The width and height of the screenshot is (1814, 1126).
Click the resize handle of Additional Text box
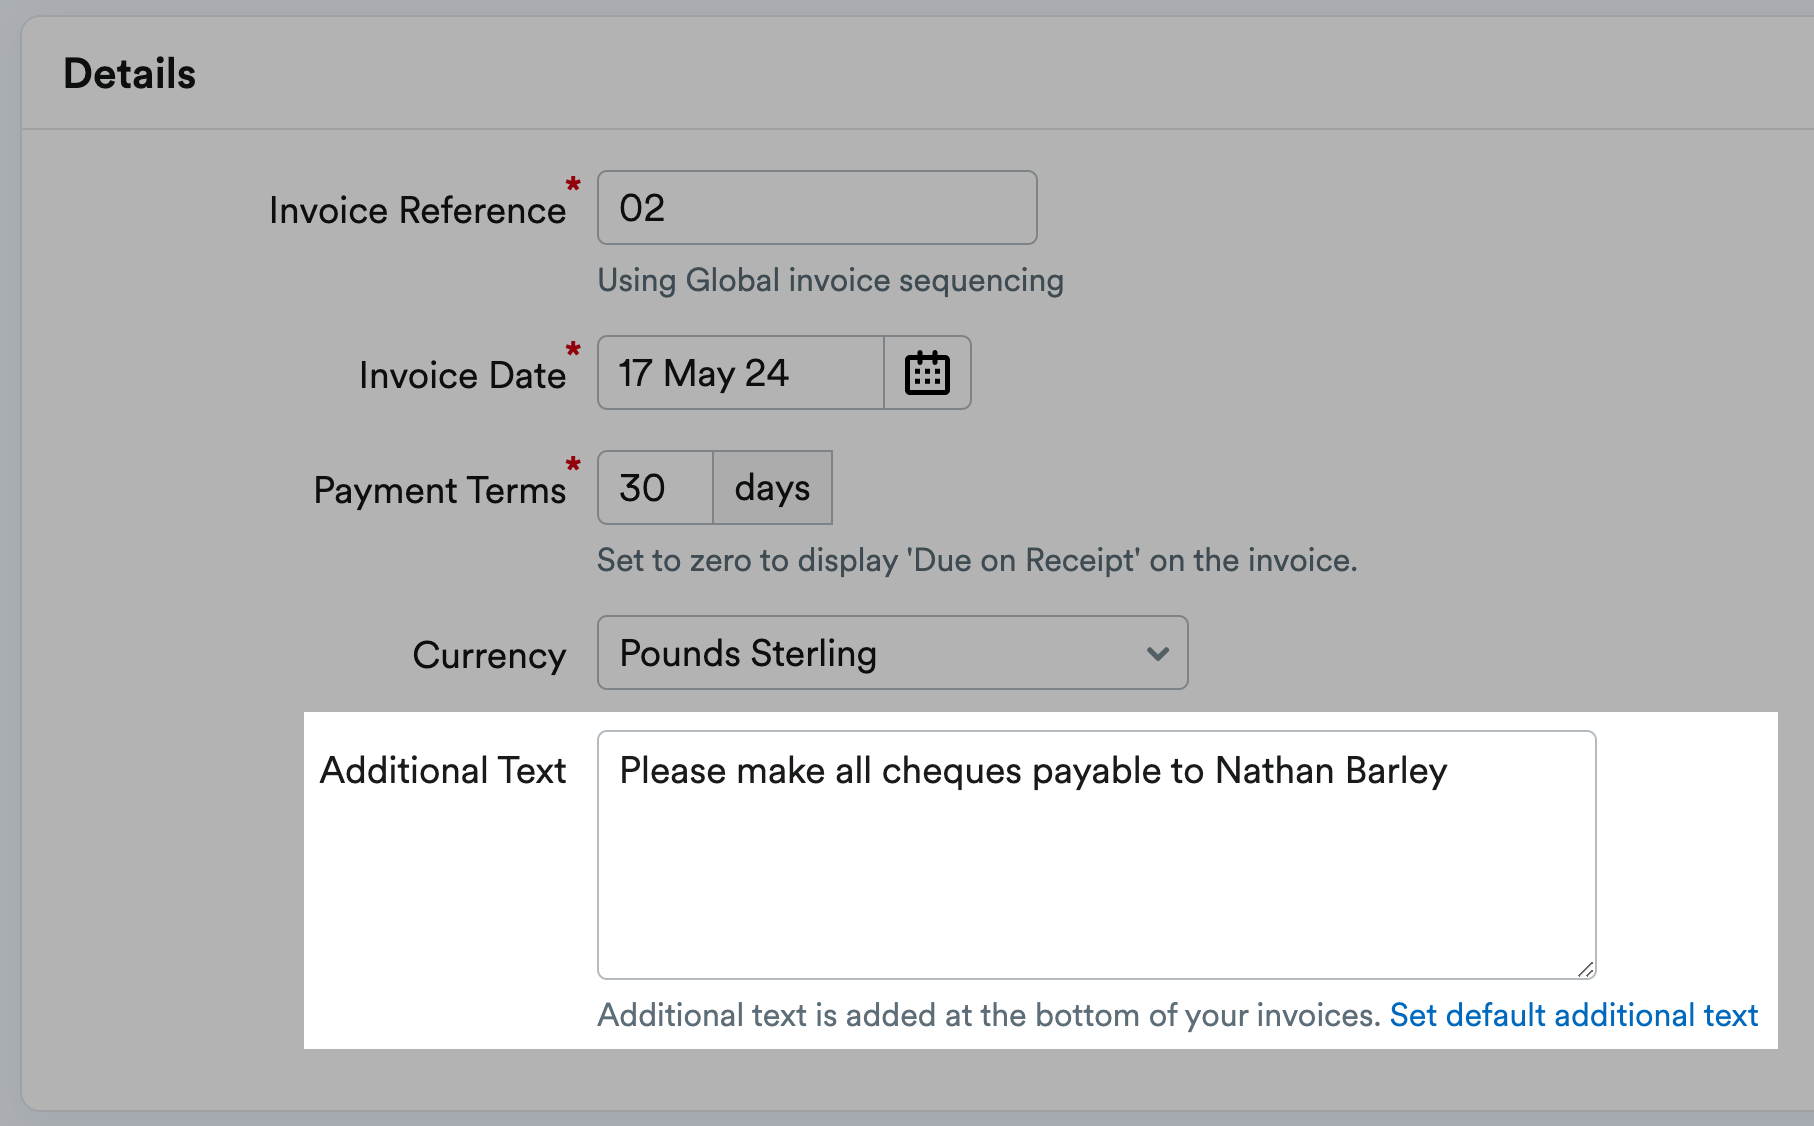pos(1587,968)
